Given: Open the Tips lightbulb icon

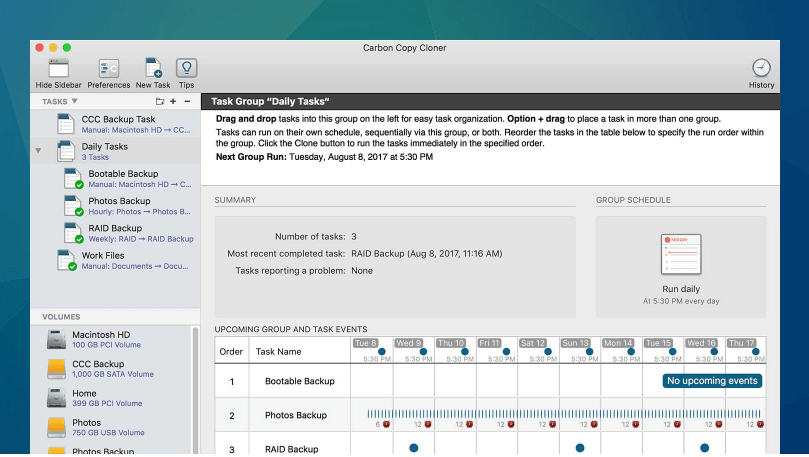Looking at the screenshot, I should click(186, 68).
